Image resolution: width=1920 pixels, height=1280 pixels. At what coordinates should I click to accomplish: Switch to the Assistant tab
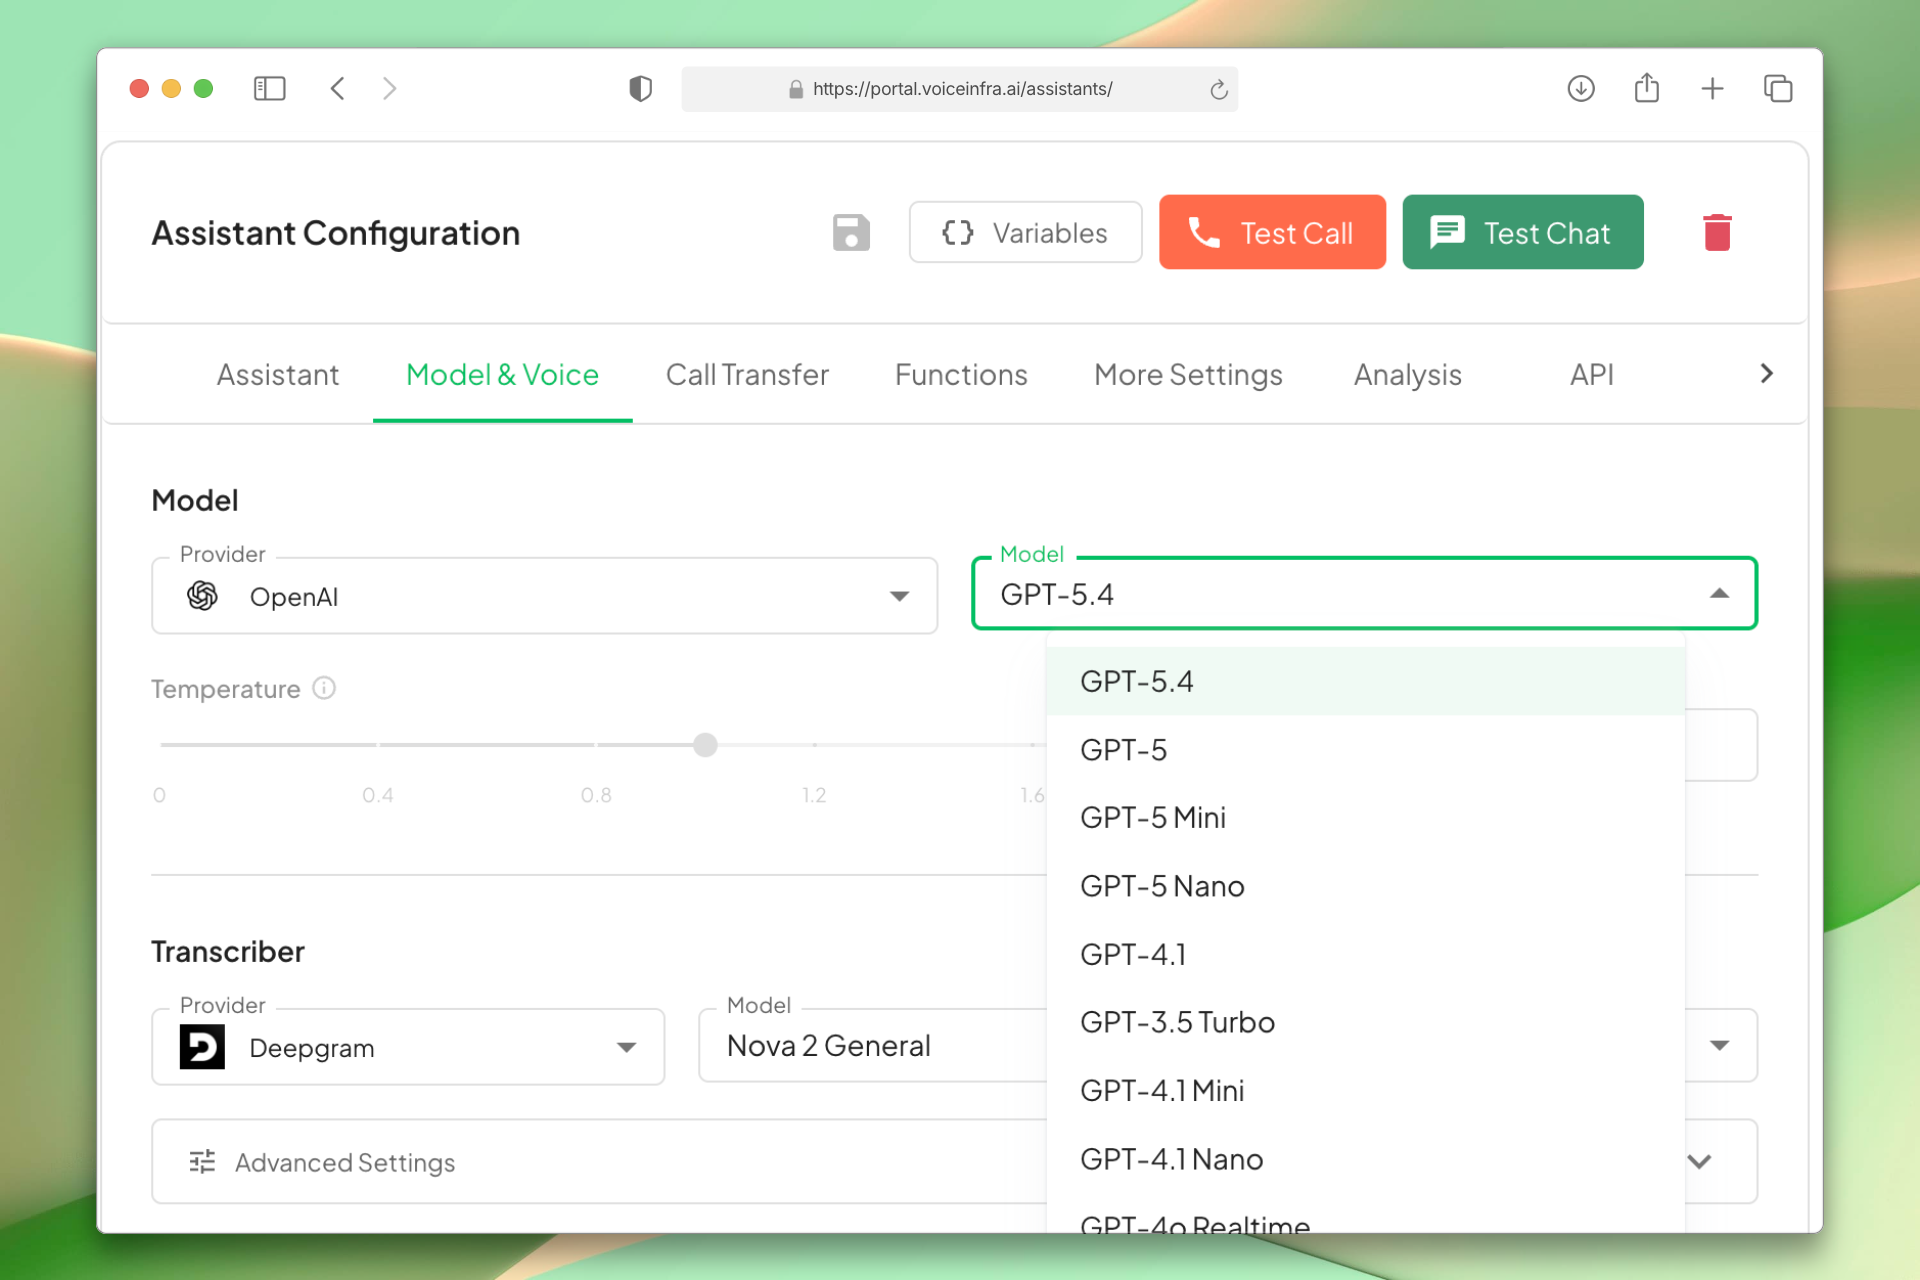point(278,375)
